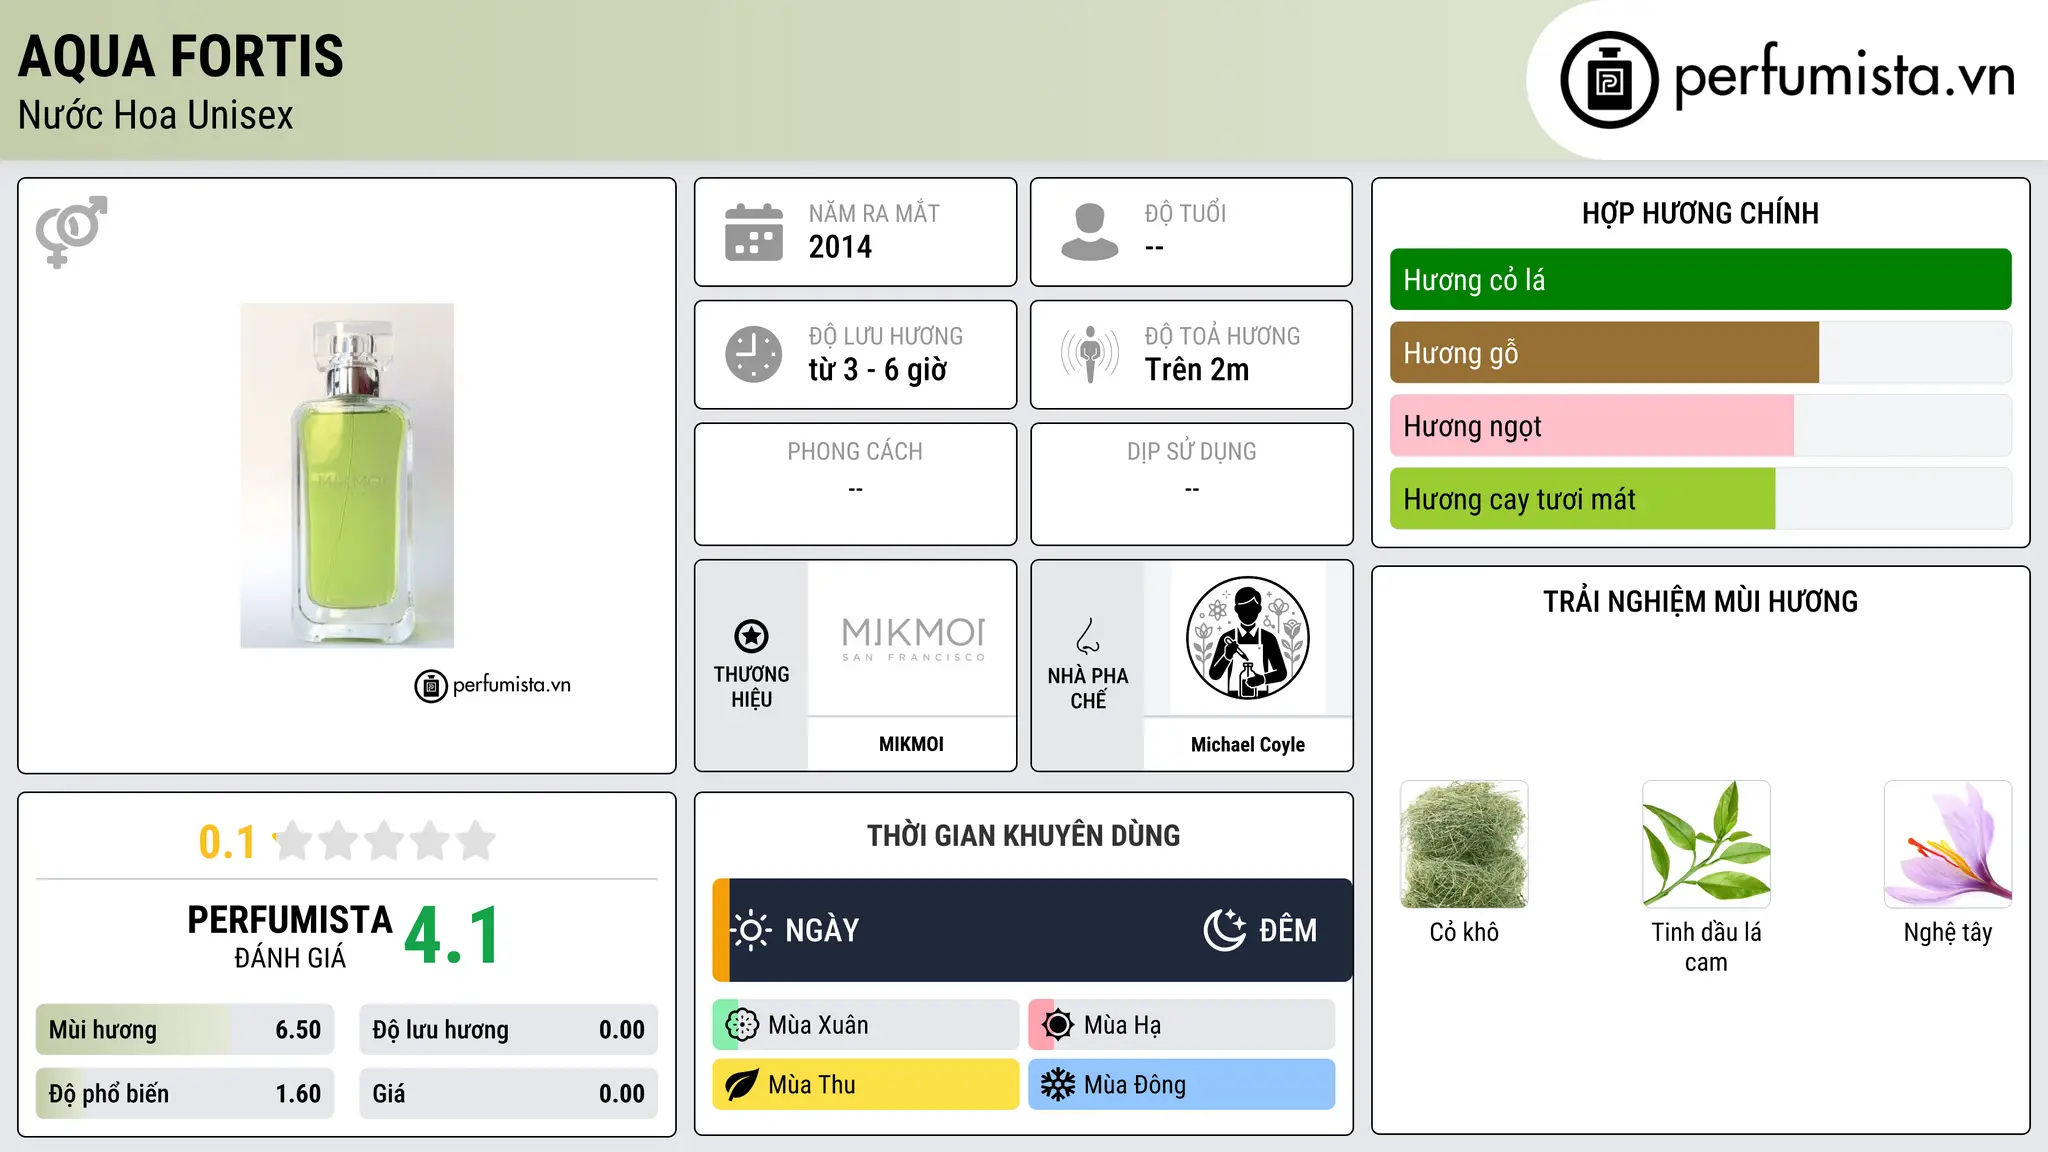Image resolution: width=2048 pixels, height=1152 pixels.
Task: Click the star badge icon above Thương hiệu
Action: click(752, 636)
